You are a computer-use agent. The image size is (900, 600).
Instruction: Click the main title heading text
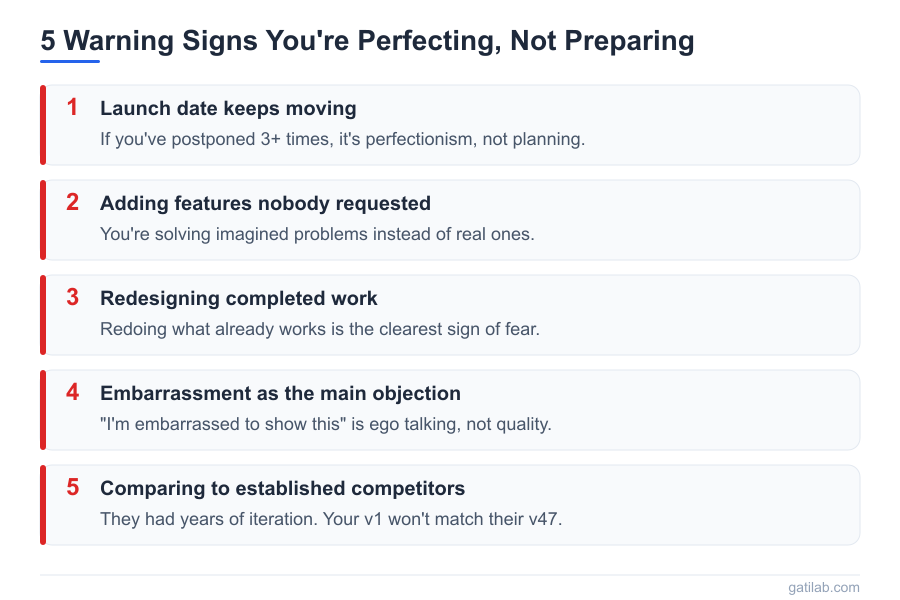[x=367, y=41]
